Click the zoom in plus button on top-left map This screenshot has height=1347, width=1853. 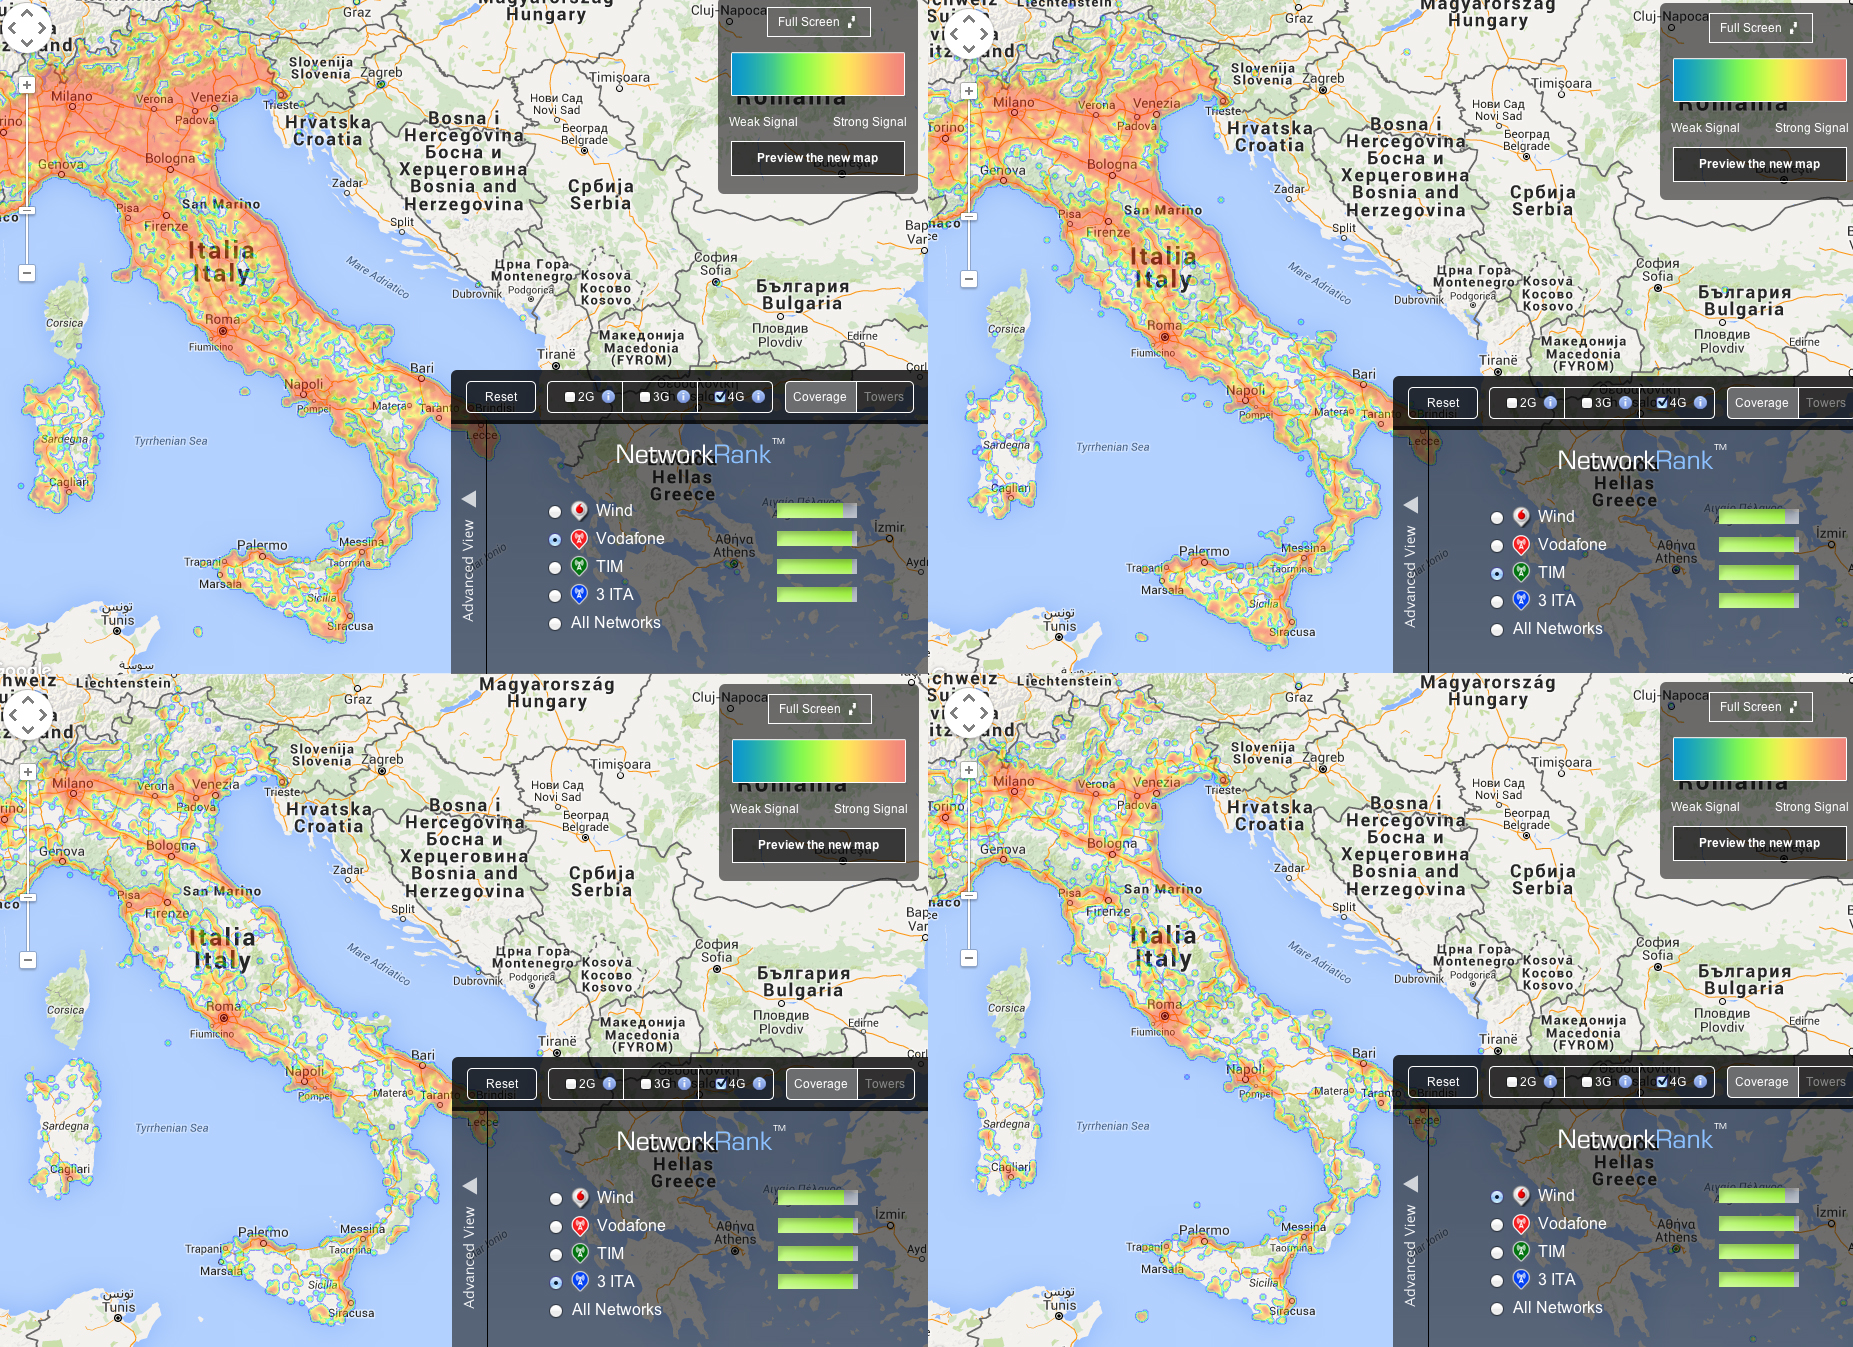tap(27, 85)
